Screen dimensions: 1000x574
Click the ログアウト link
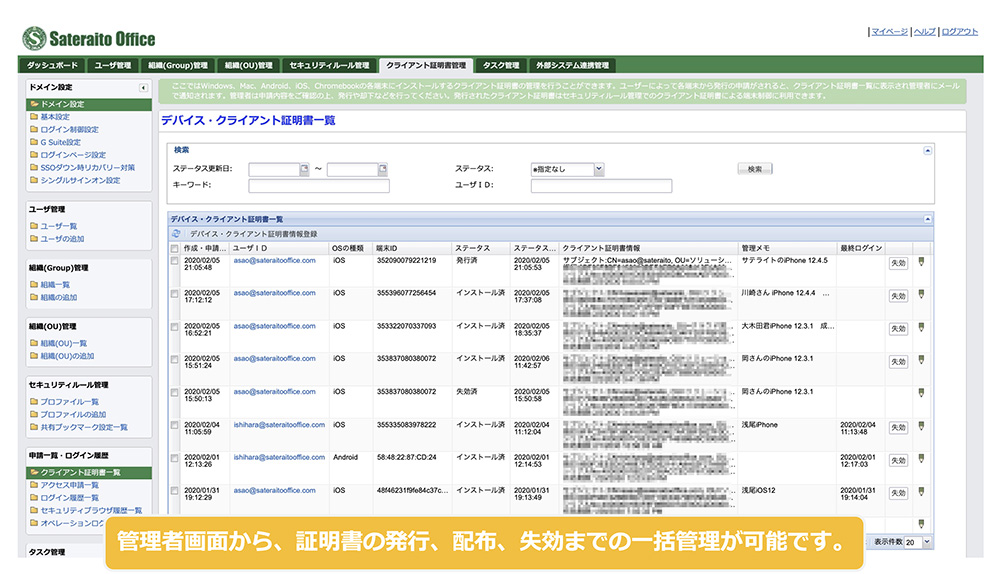point(960,32)
